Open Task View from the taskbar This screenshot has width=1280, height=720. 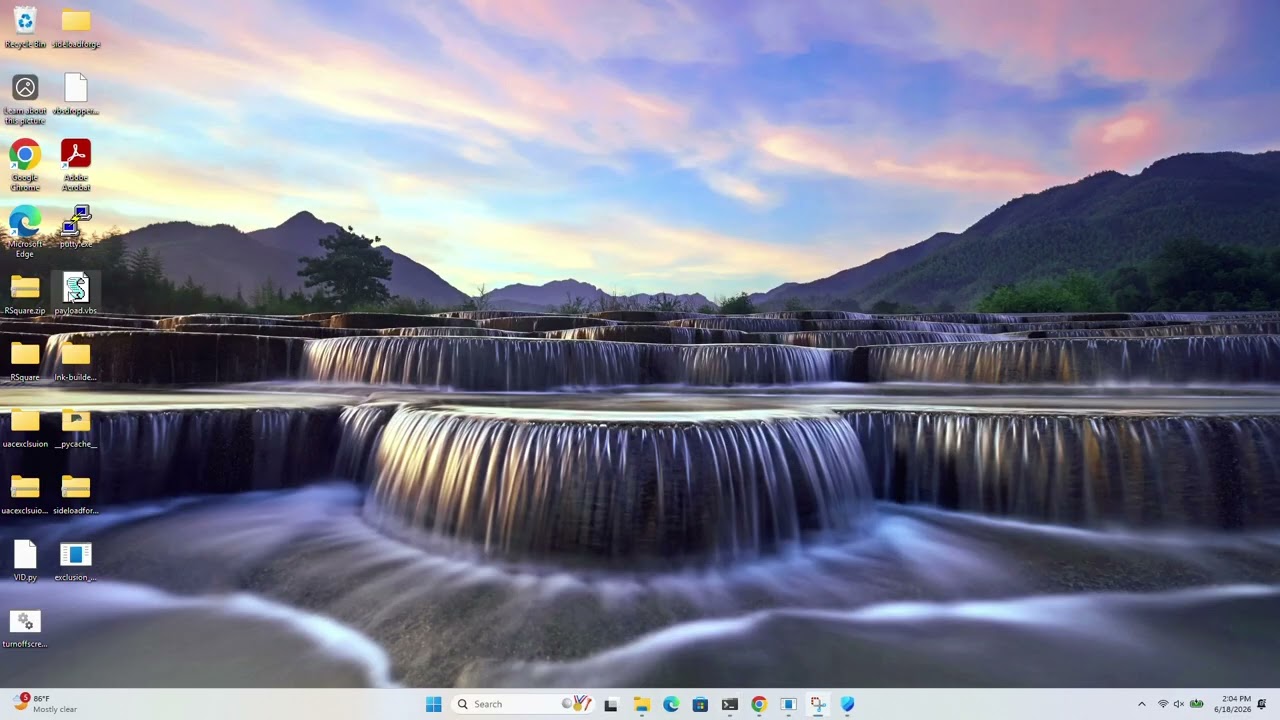[611, 704]
